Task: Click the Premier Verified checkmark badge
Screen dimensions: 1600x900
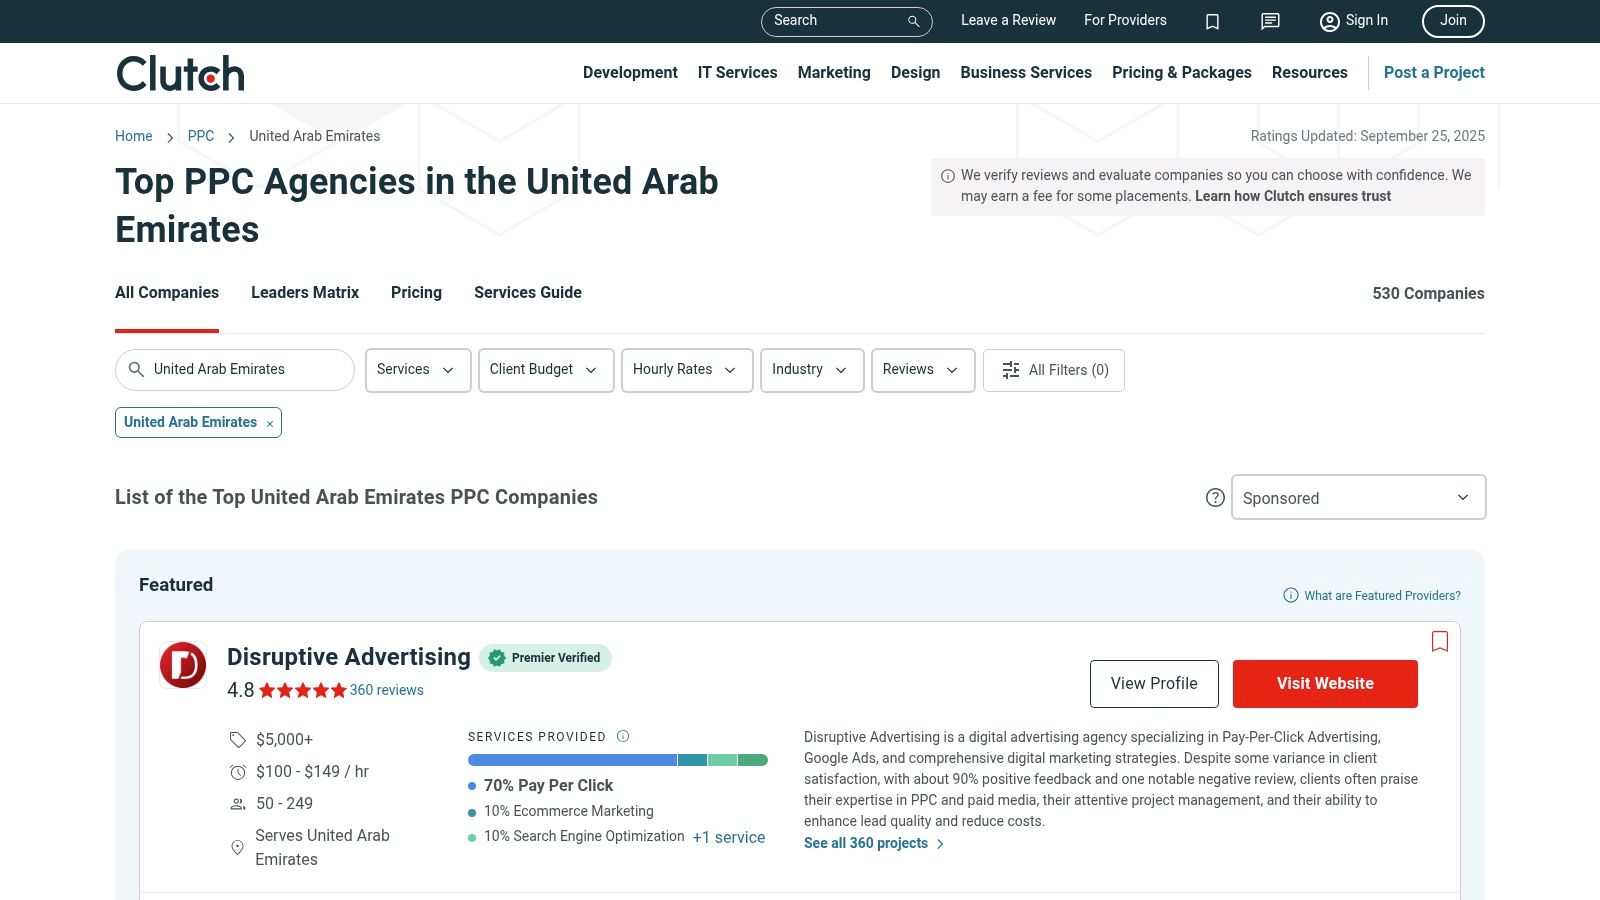Action: click(x=497, y=658)
